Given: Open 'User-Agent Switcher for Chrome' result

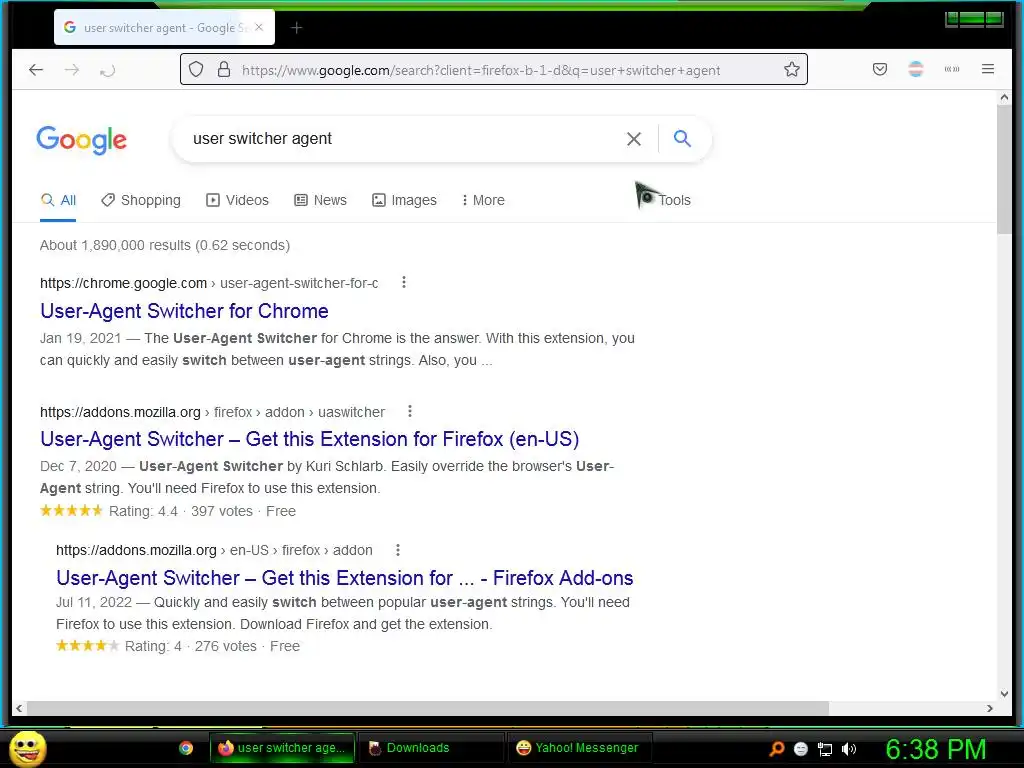Looking at the screenshot, I should click(184, 311).
